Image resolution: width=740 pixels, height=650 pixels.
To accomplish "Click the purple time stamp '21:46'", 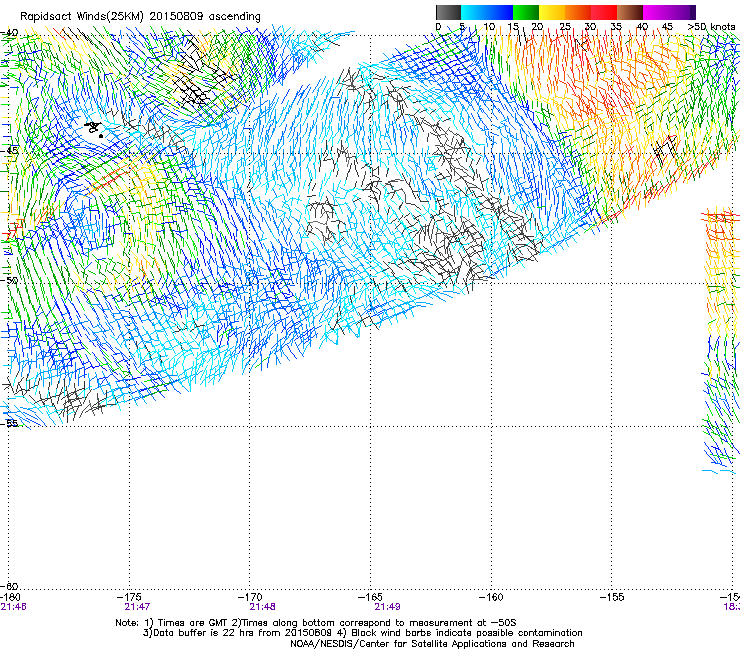I will pyautogui.click(x=13, y=607).
